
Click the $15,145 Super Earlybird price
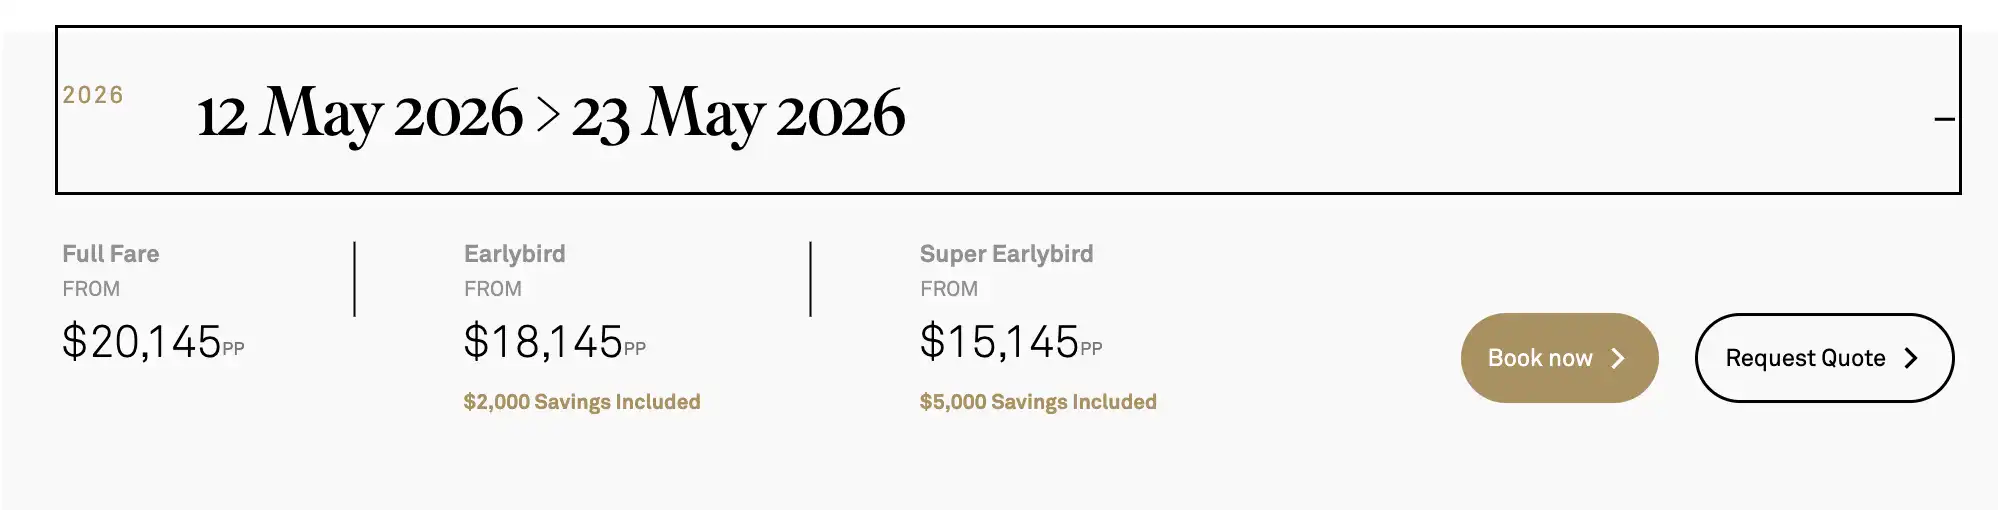click(1000, 342)
